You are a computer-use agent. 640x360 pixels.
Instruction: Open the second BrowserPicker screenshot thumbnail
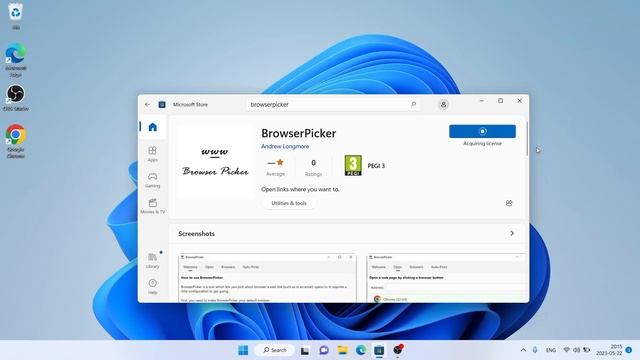coord(446,278)
